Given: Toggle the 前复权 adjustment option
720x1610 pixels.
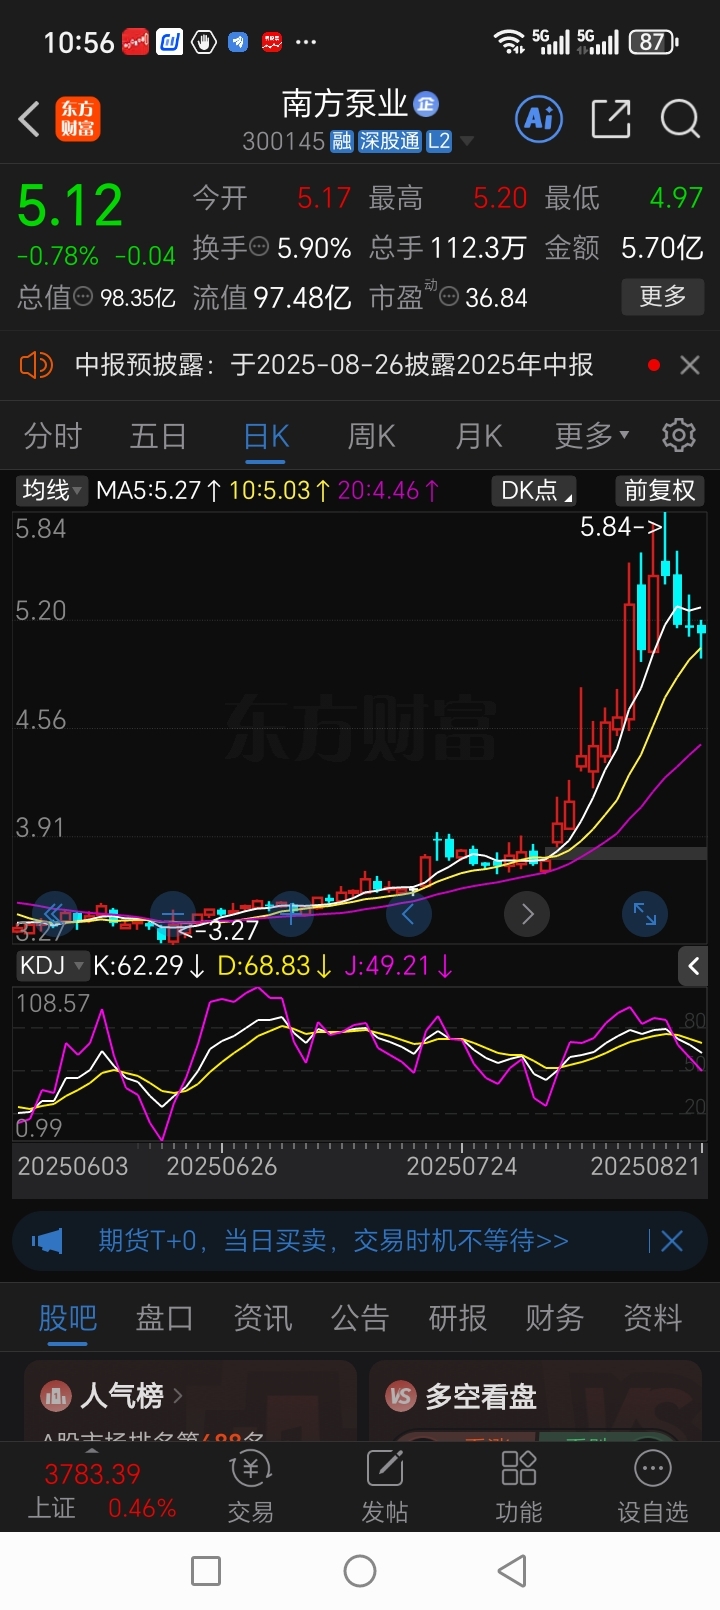Looking at the screenshot, I should [x=659, y=490].
